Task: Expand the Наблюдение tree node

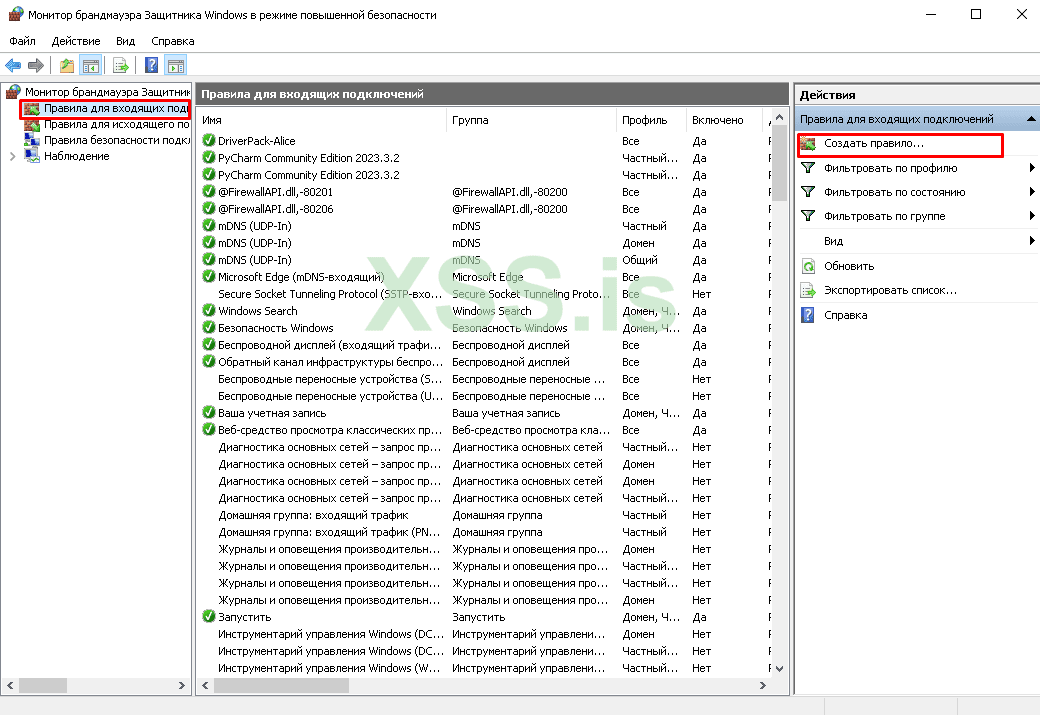Action: point(12,157)
